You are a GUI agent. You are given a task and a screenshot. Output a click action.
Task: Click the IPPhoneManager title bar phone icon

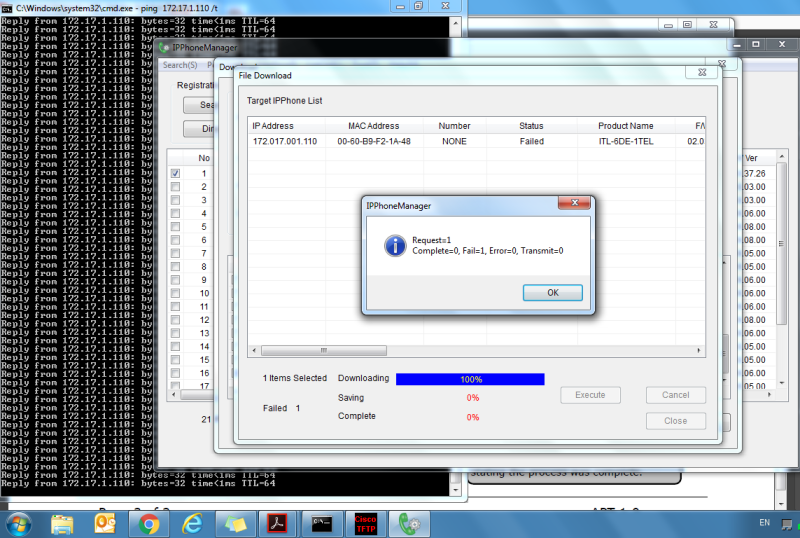coord(164,47)
